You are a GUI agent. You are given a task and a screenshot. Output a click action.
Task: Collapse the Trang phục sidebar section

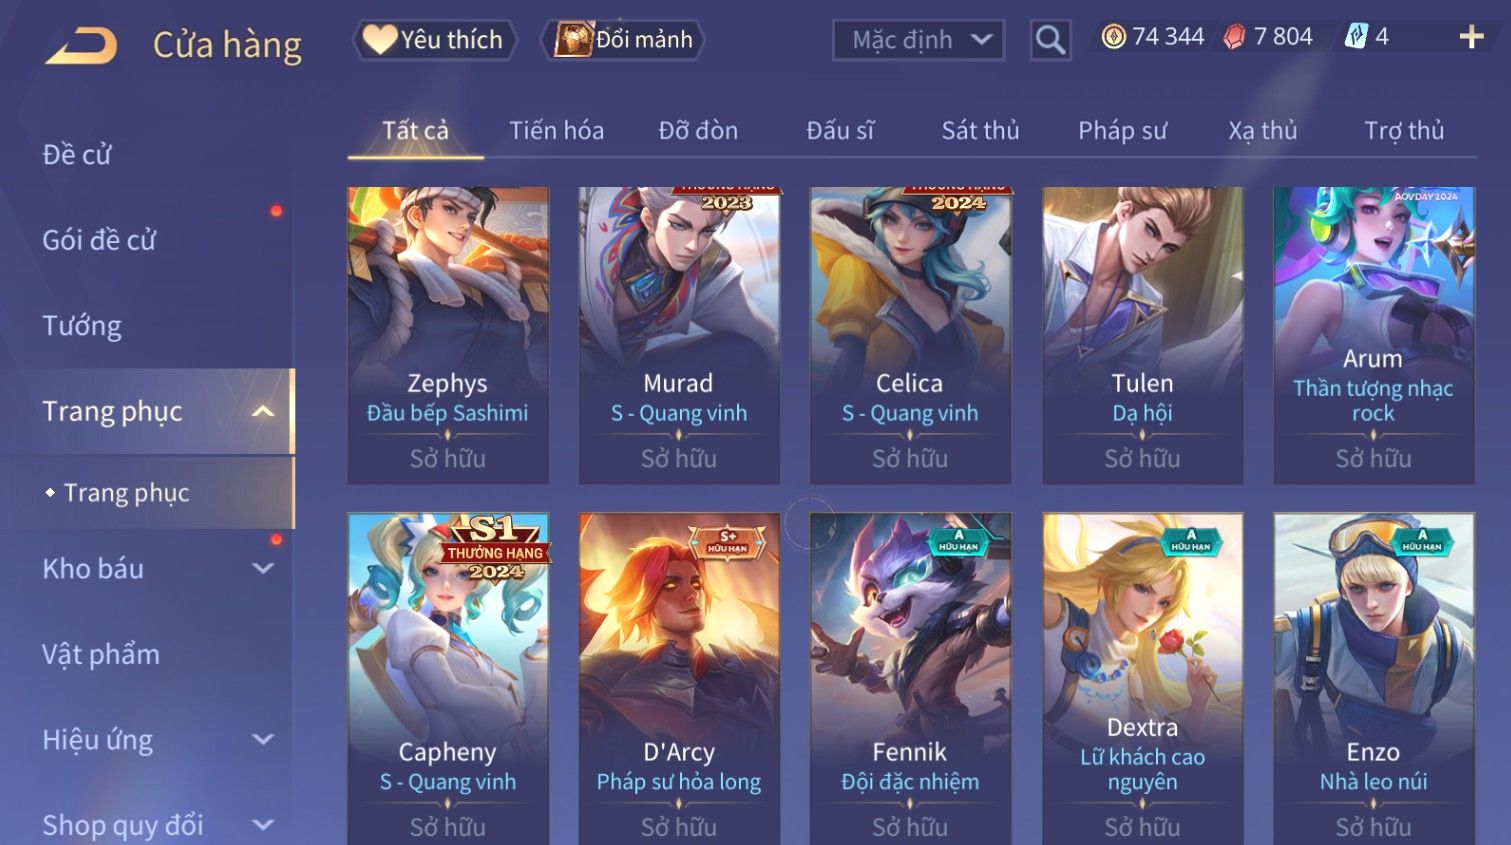(263, 411)
